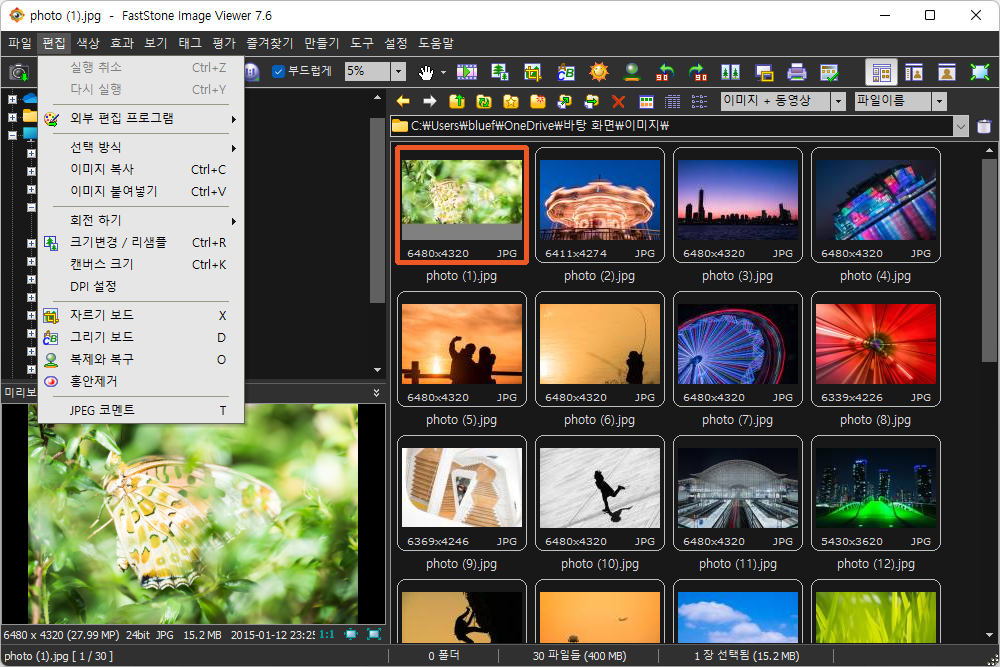Click the overlapping screens toolbar icon

point(764,72)
